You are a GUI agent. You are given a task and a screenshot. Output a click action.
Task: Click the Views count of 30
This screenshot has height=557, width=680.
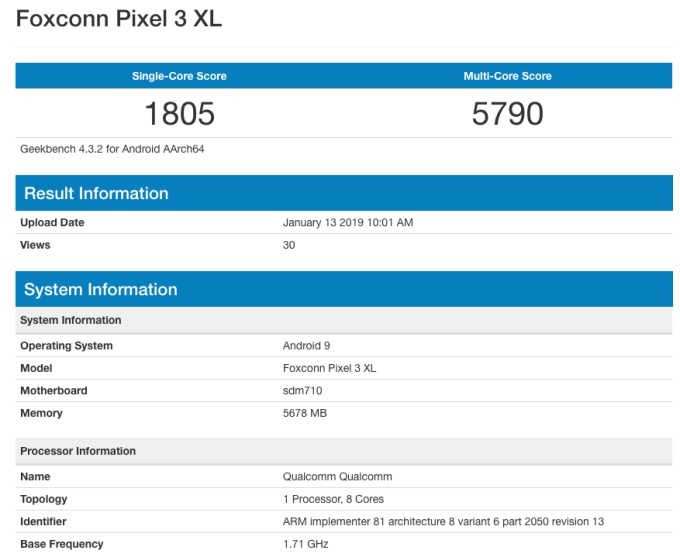click(x=289, y=245)
